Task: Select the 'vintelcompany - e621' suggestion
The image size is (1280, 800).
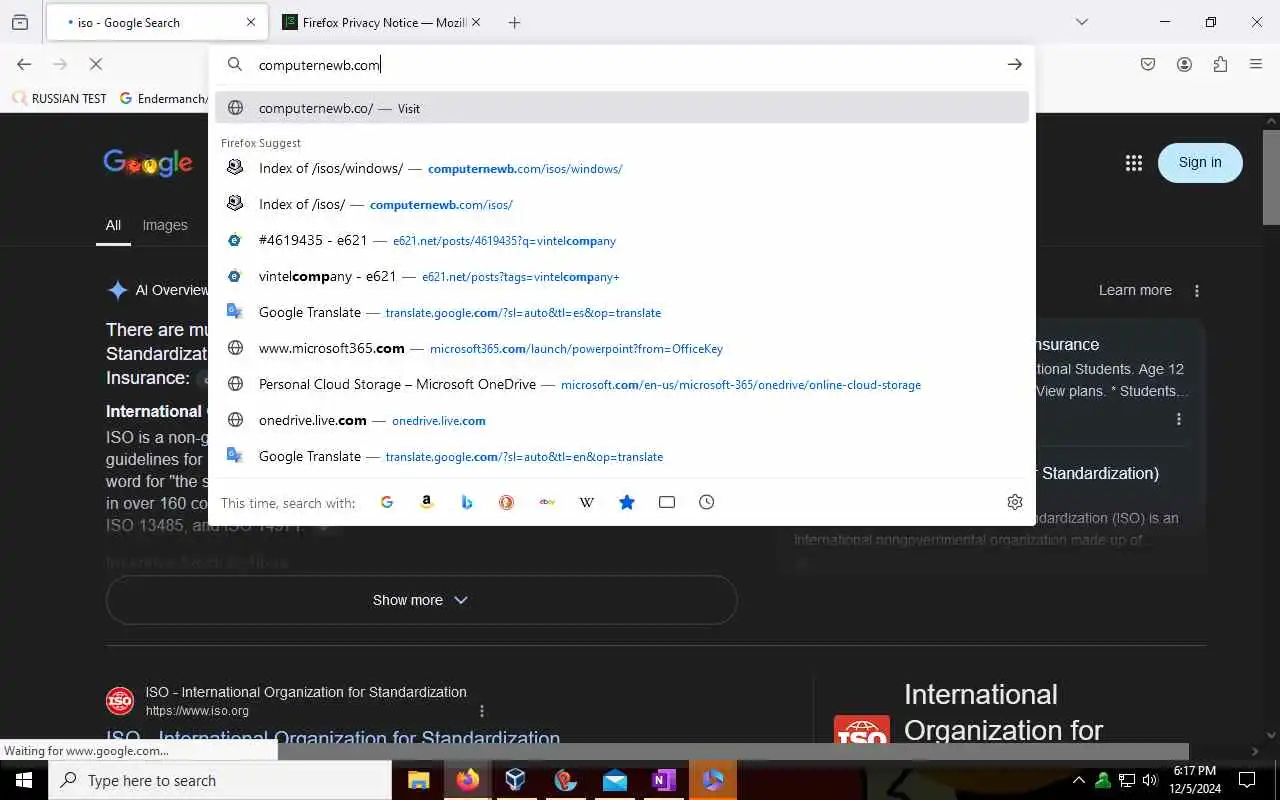Action: coord(622,276)
